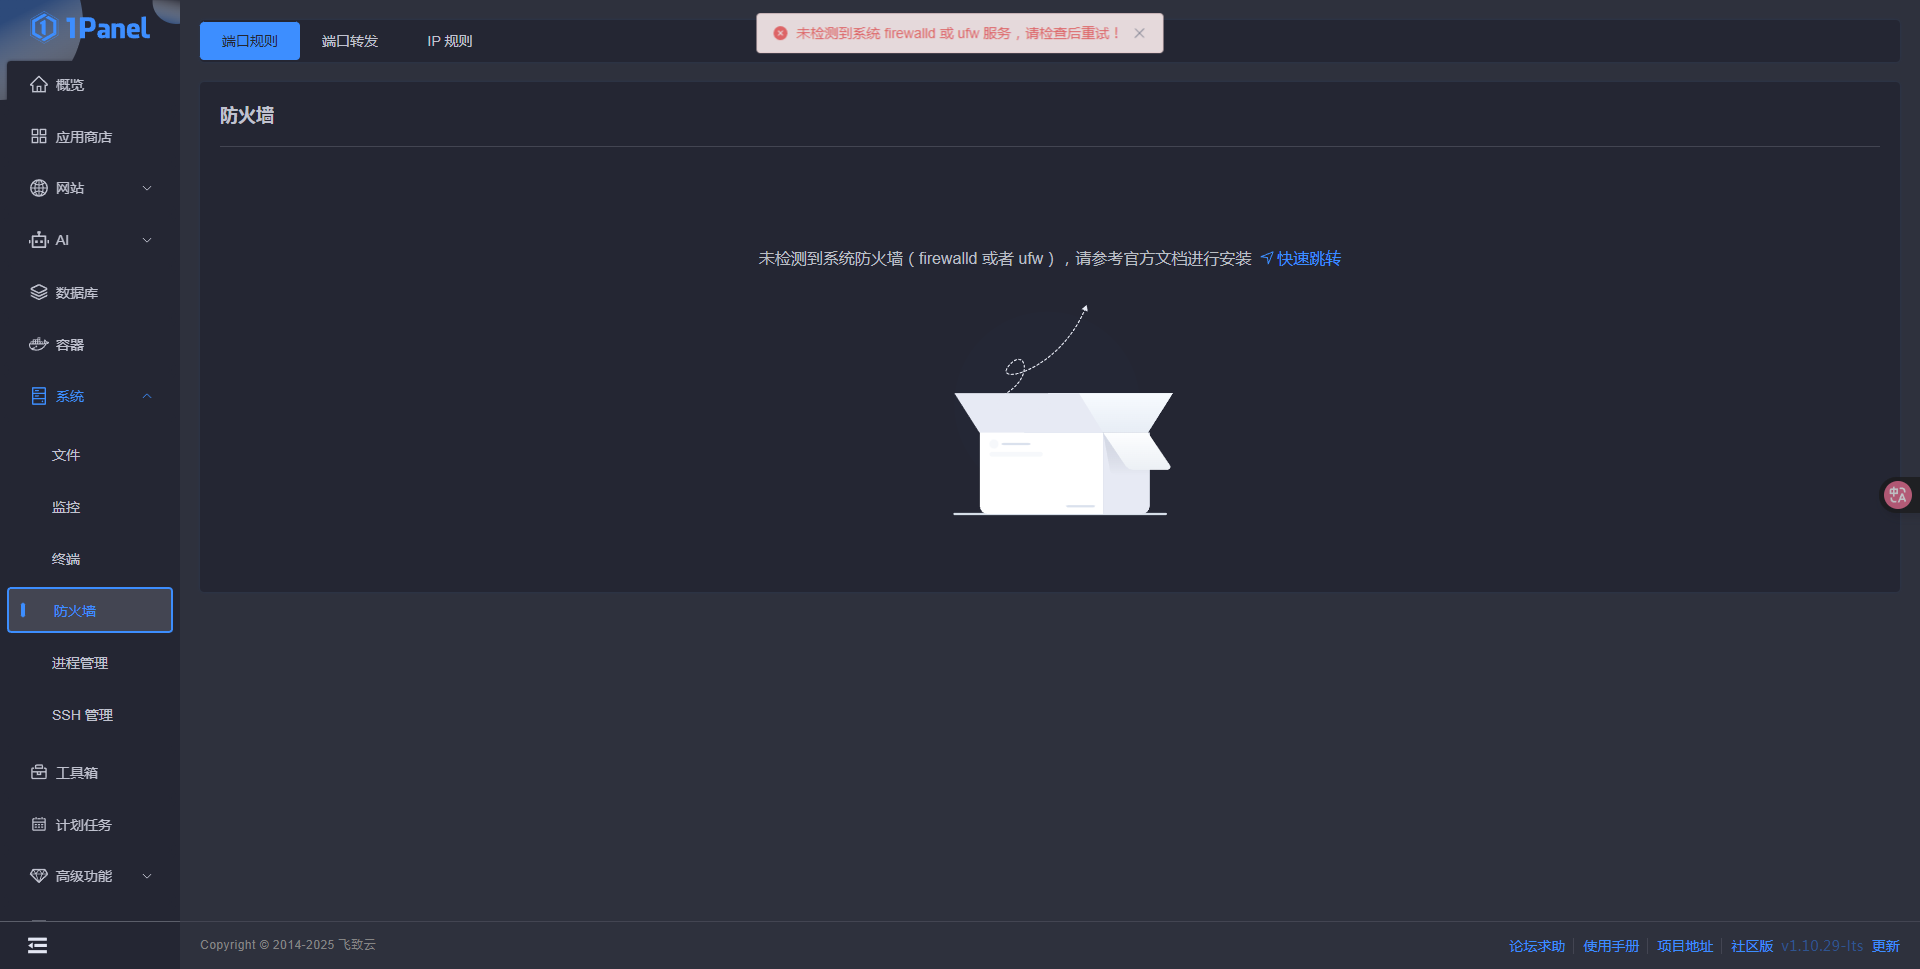
Task: Dismiss the firewall error notification
Action: [1139, 33]
